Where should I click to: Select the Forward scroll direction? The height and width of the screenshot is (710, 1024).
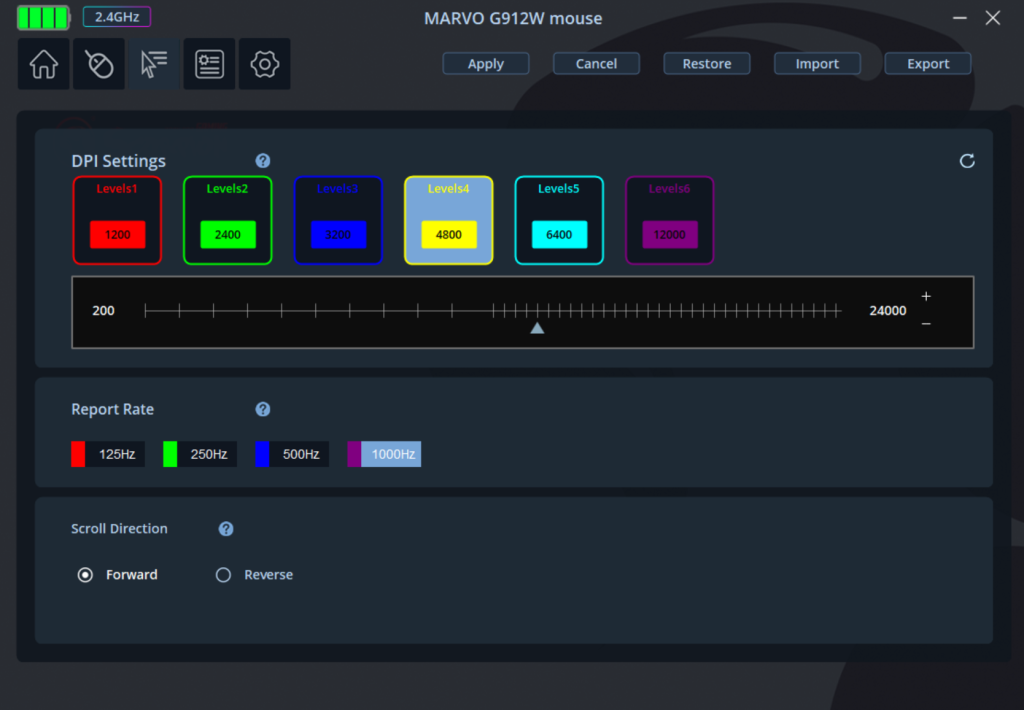(x=86, y=575)
